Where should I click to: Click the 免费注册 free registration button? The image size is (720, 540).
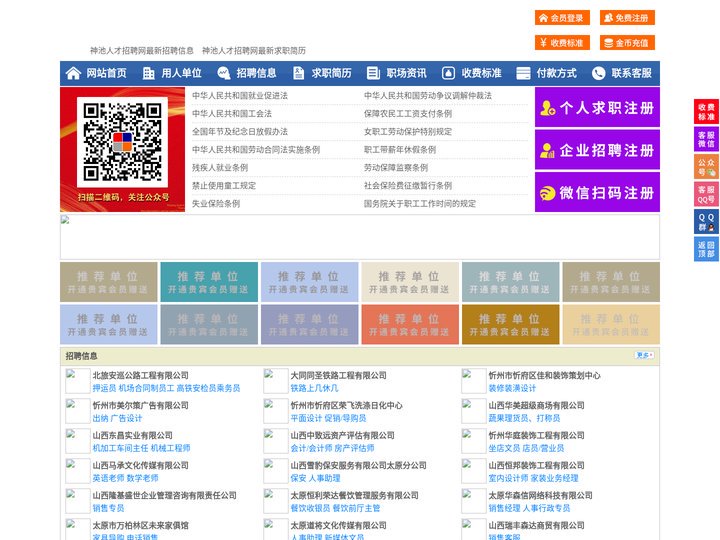(627, 18)
